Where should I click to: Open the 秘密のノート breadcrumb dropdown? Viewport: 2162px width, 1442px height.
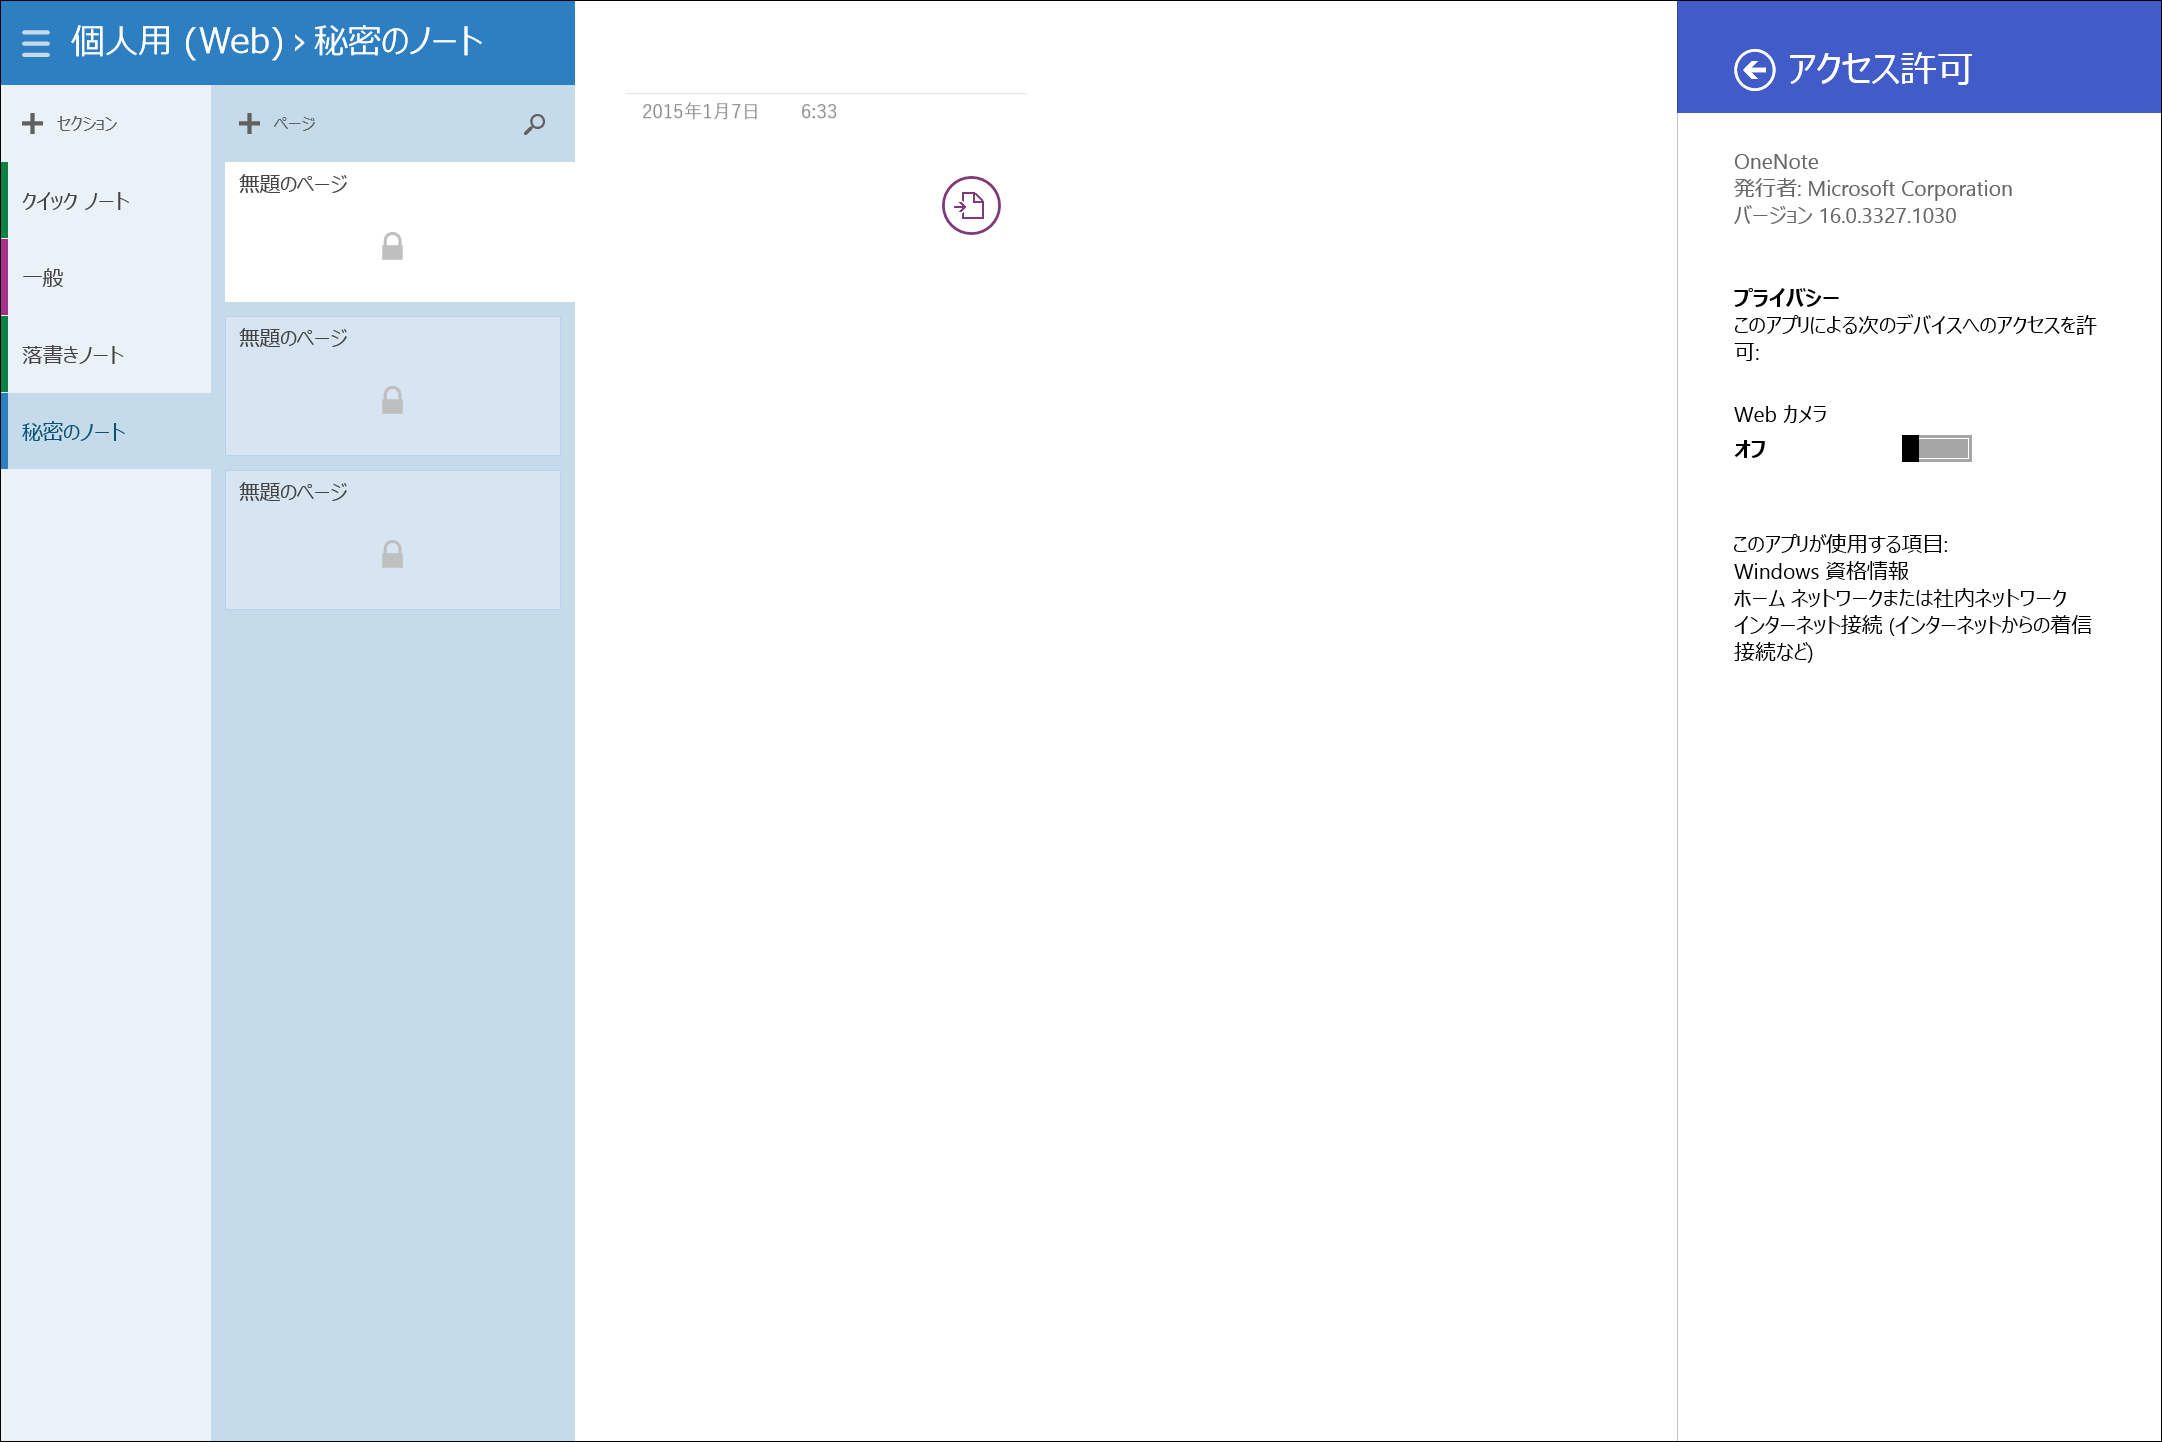coord(397,42)
